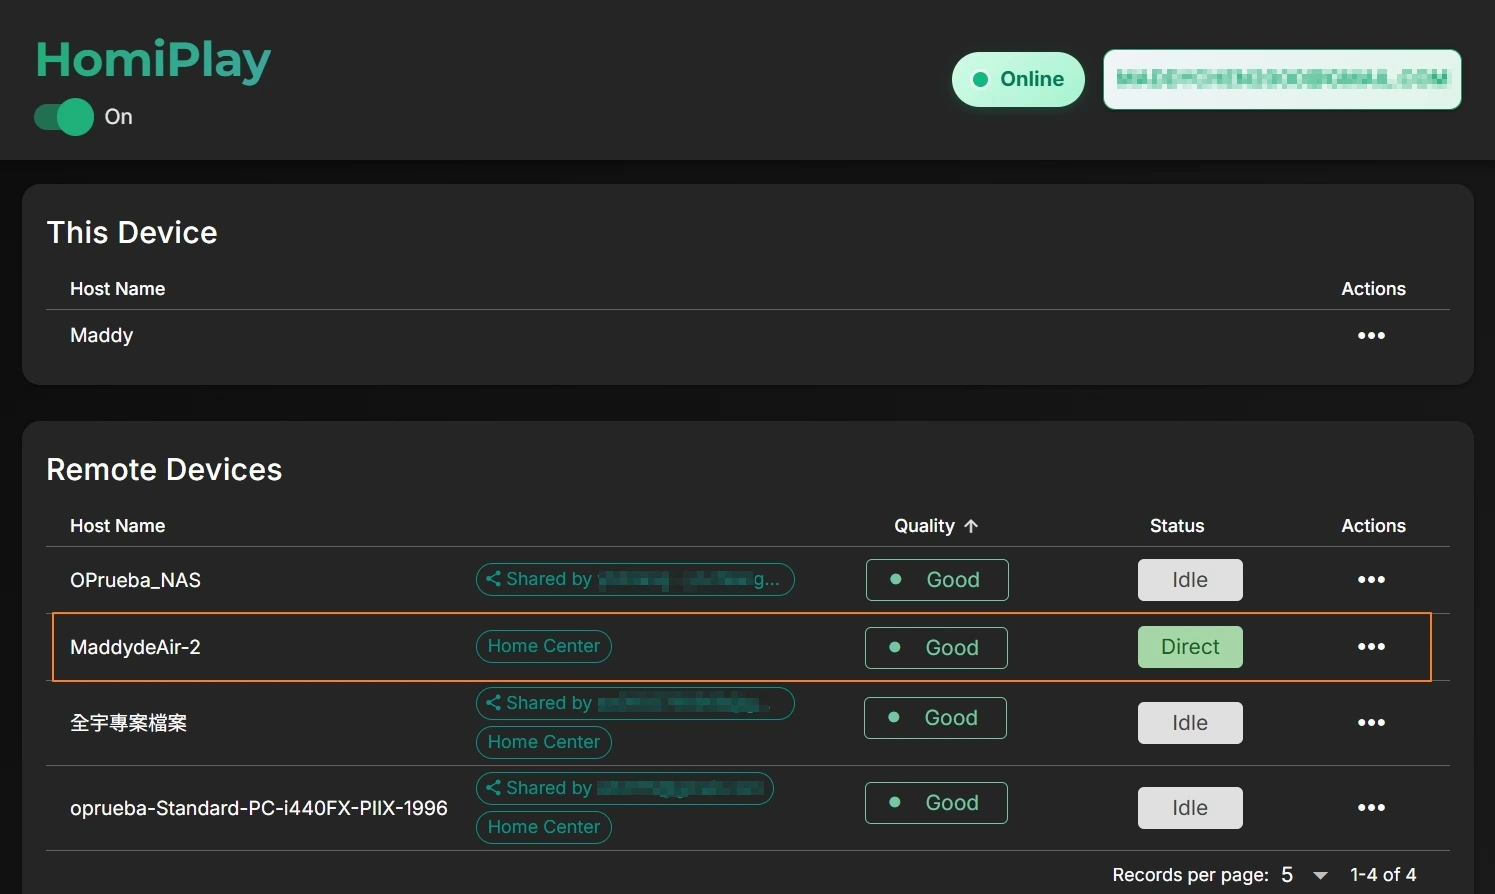Click the Idle status for 全宇專案檔案
The width and height of the screenshot is (1495, 894).
(x=1190, y=723)
